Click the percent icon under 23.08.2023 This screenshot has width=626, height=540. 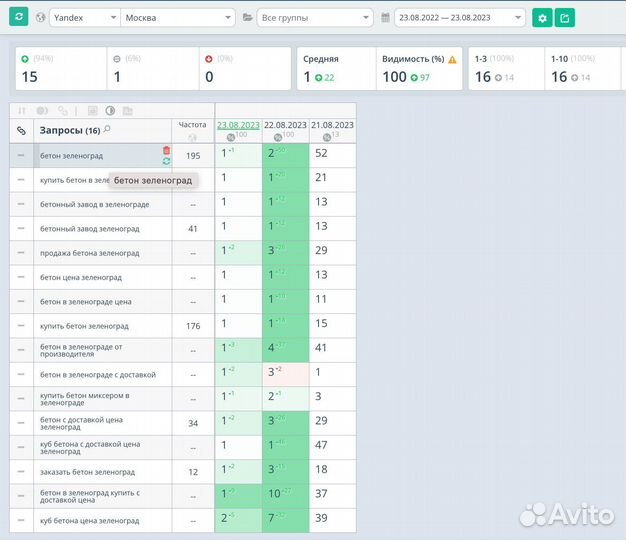point(230,137)
